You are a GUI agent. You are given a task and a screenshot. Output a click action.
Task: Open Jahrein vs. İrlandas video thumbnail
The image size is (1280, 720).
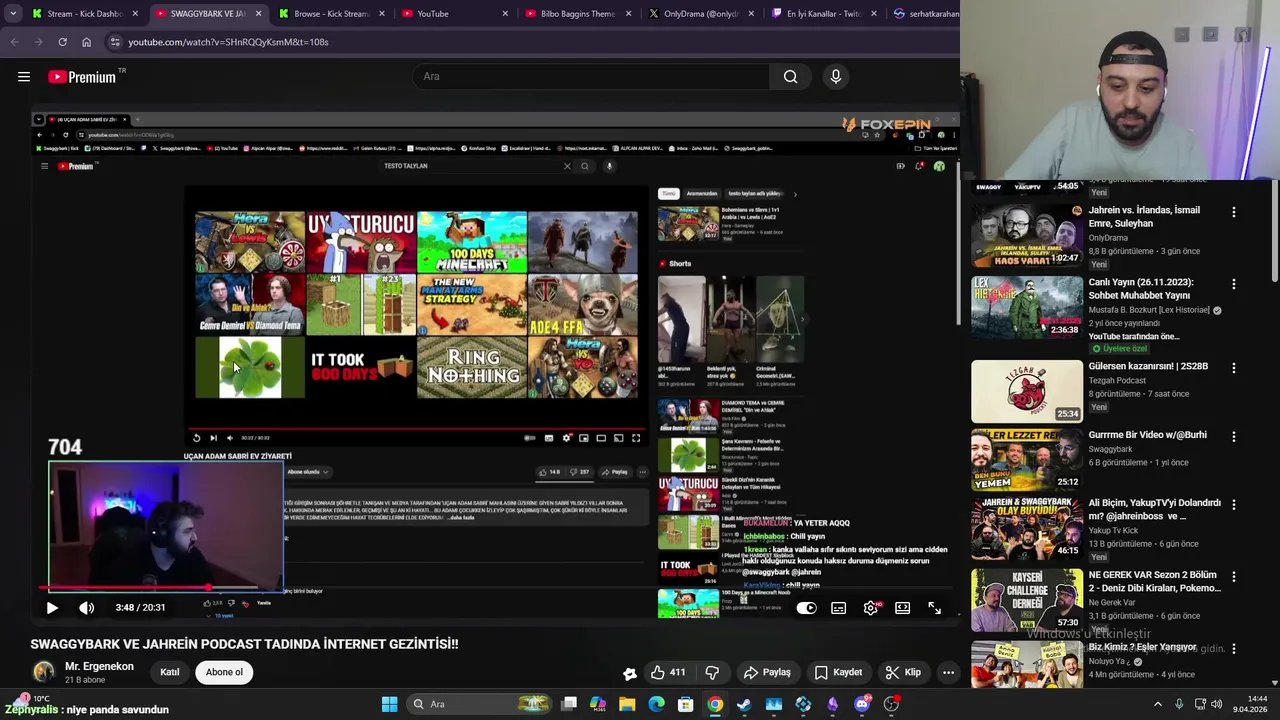coord(1027,235)
